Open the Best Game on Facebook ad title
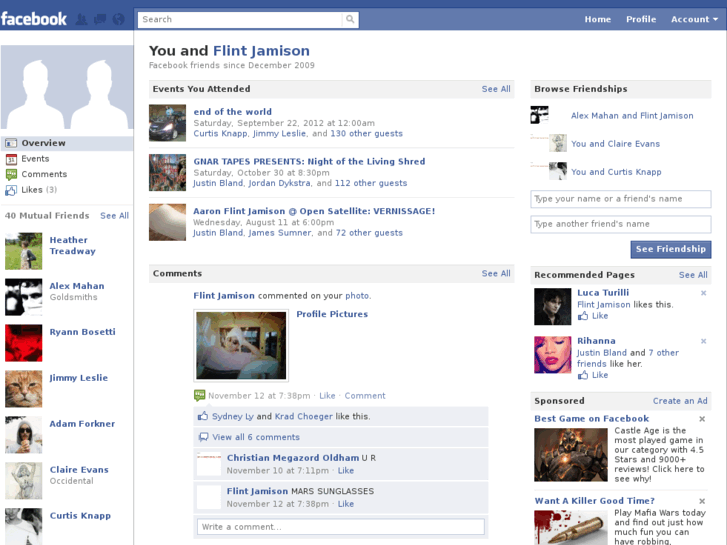 click(591, 419)
